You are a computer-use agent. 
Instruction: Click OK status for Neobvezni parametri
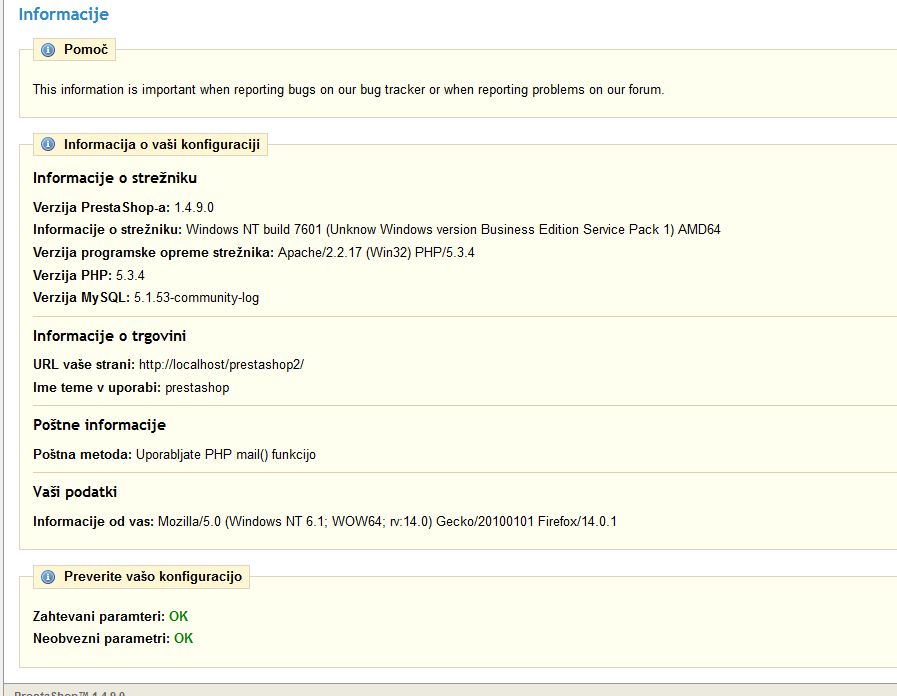coord(184,639)
